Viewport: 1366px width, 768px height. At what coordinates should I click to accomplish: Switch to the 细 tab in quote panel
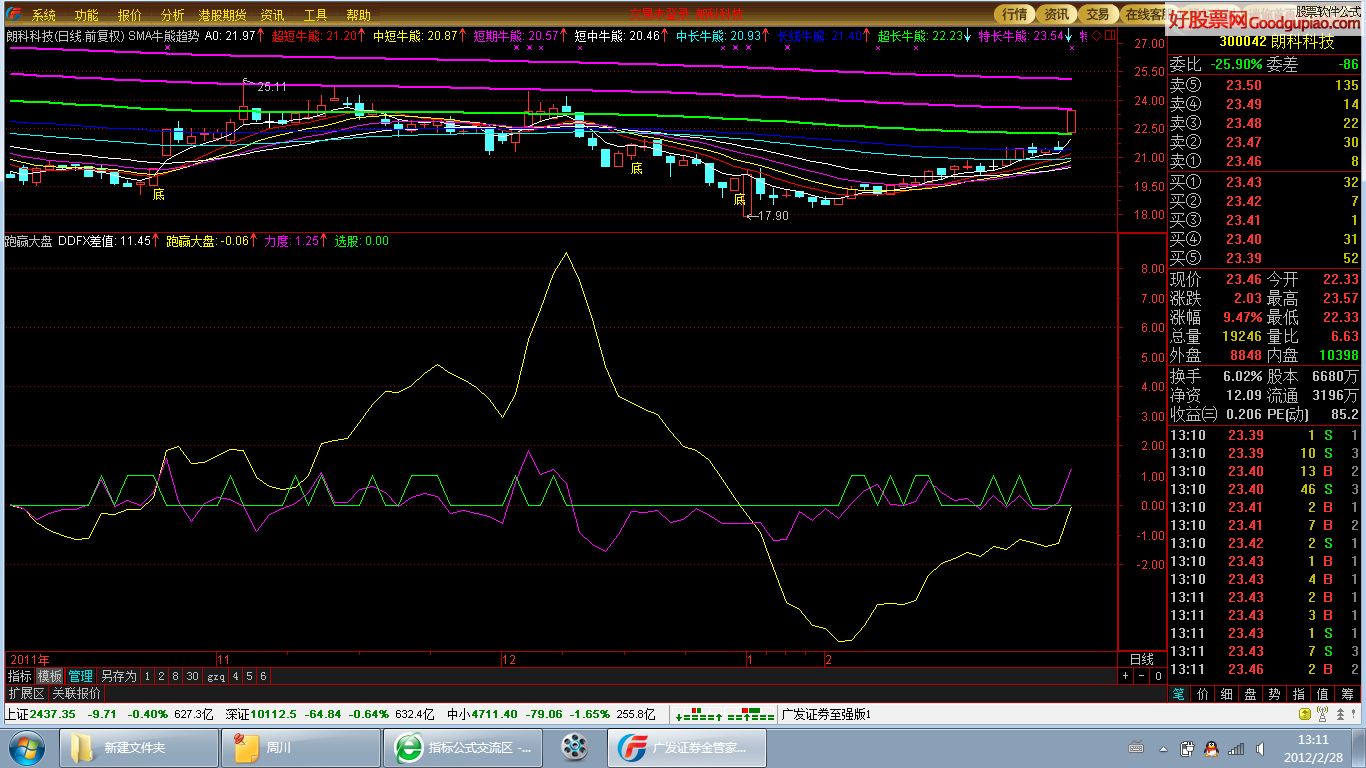[1227, 693]
